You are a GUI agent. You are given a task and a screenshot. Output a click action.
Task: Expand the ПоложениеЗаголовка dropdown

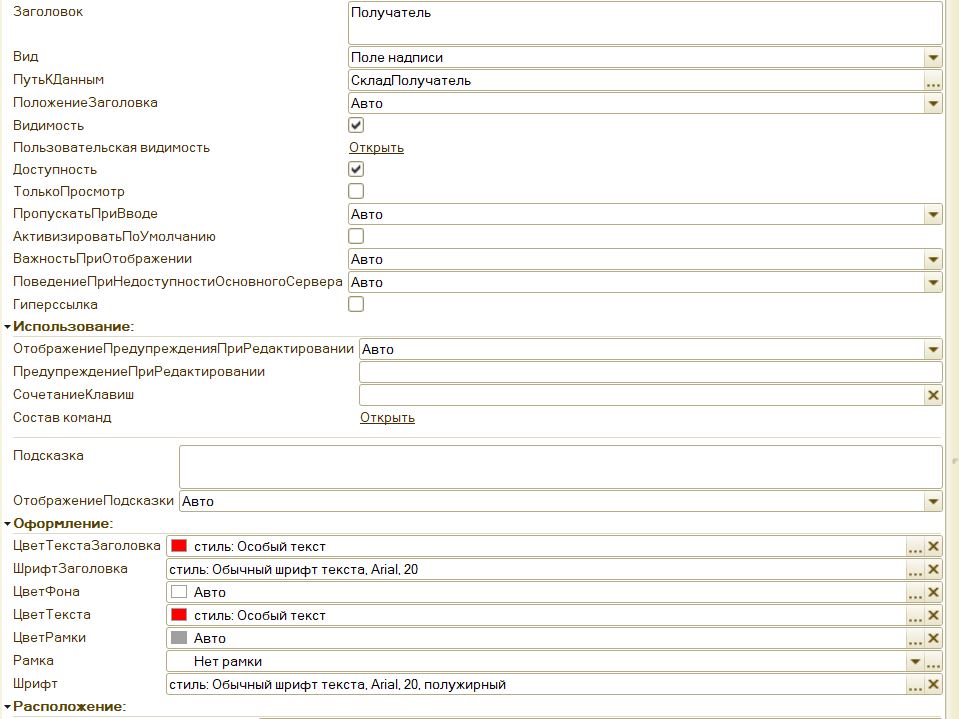coord(933,103)
